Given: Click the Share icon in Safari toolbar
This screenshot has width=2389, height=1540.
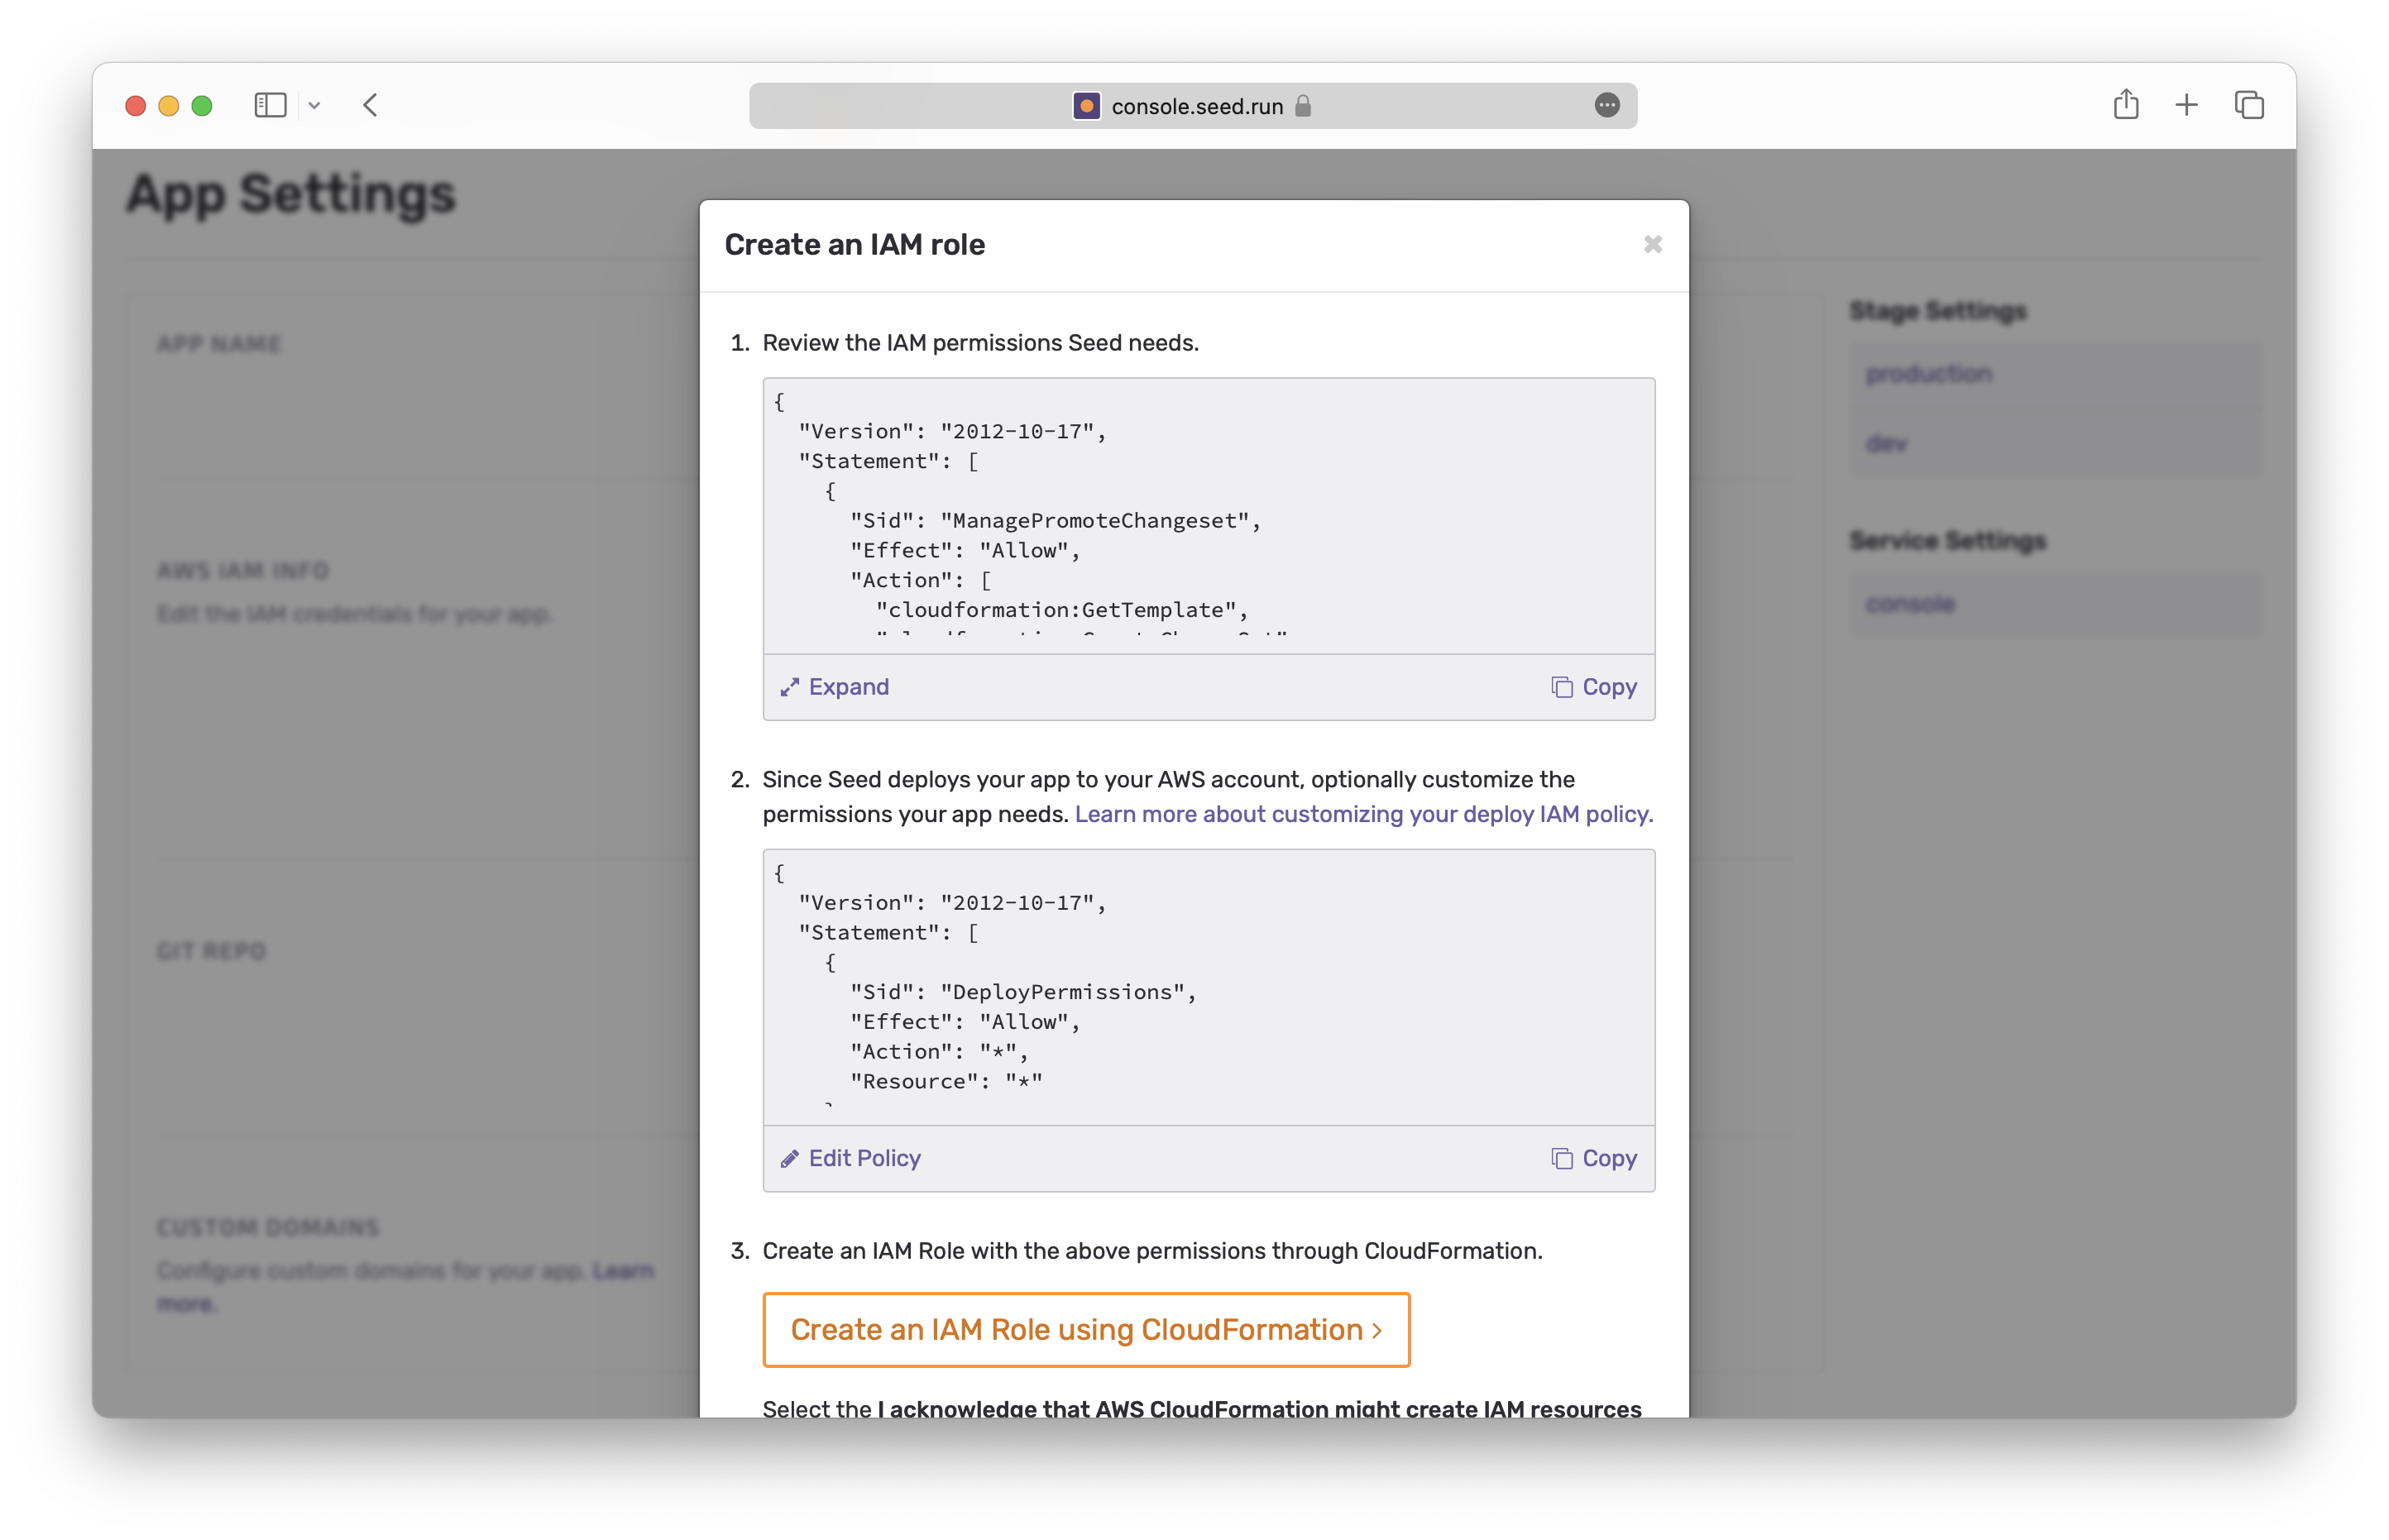Looking at the screenshot, I should (2126, 105).
